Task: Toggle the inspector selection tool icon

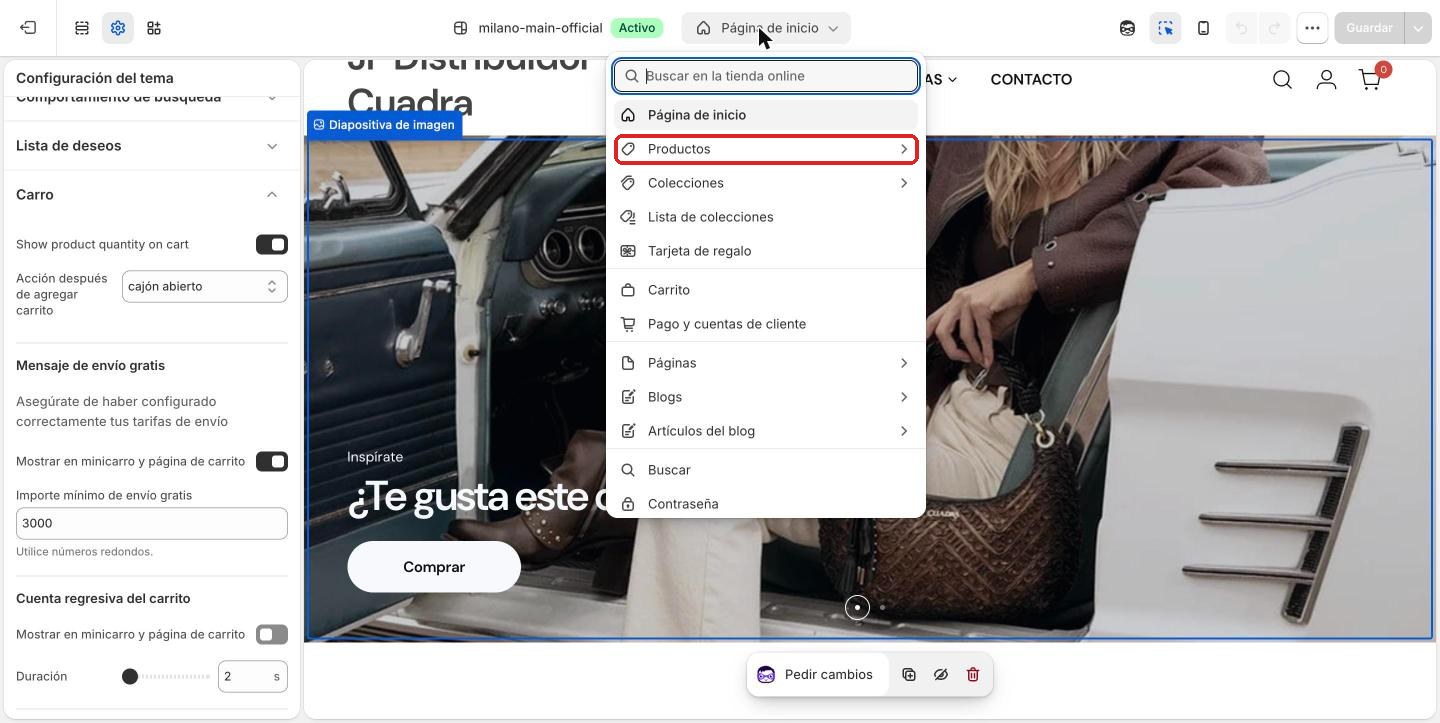Action: [1166, 28]
